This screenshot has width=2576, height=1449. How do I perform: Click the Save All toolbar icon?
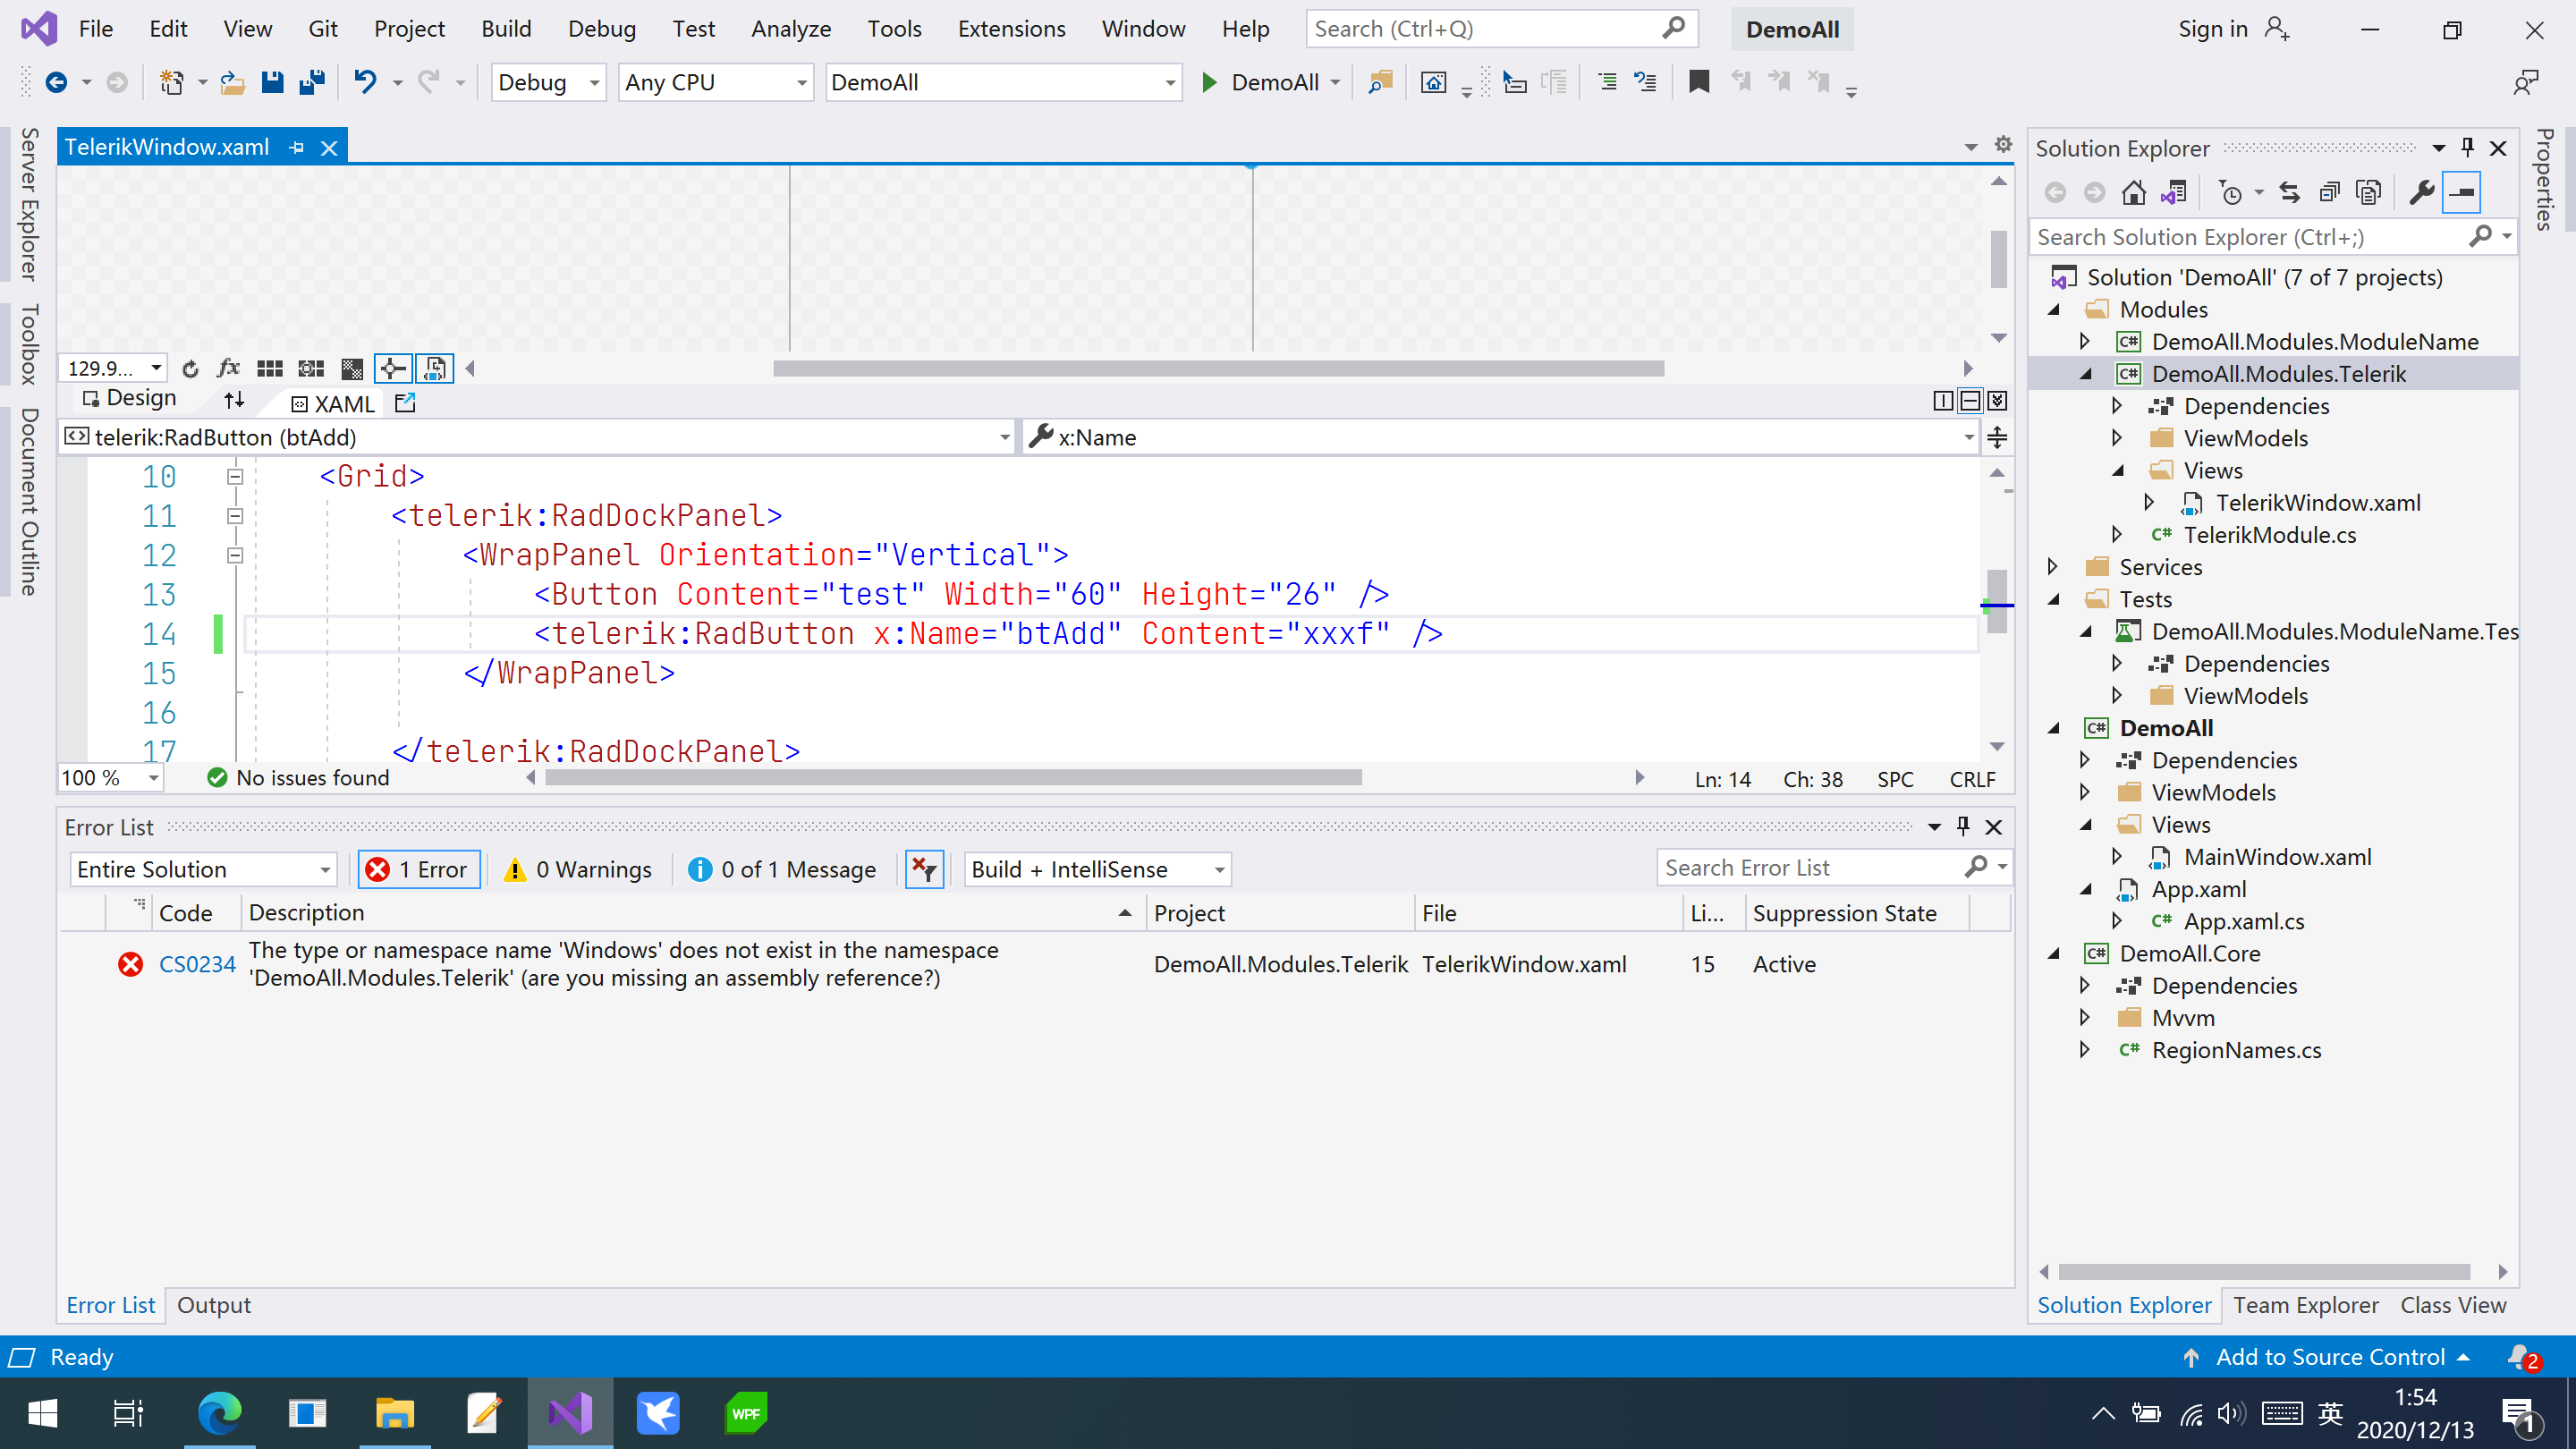pyautogui.click(x=312, y=82)
